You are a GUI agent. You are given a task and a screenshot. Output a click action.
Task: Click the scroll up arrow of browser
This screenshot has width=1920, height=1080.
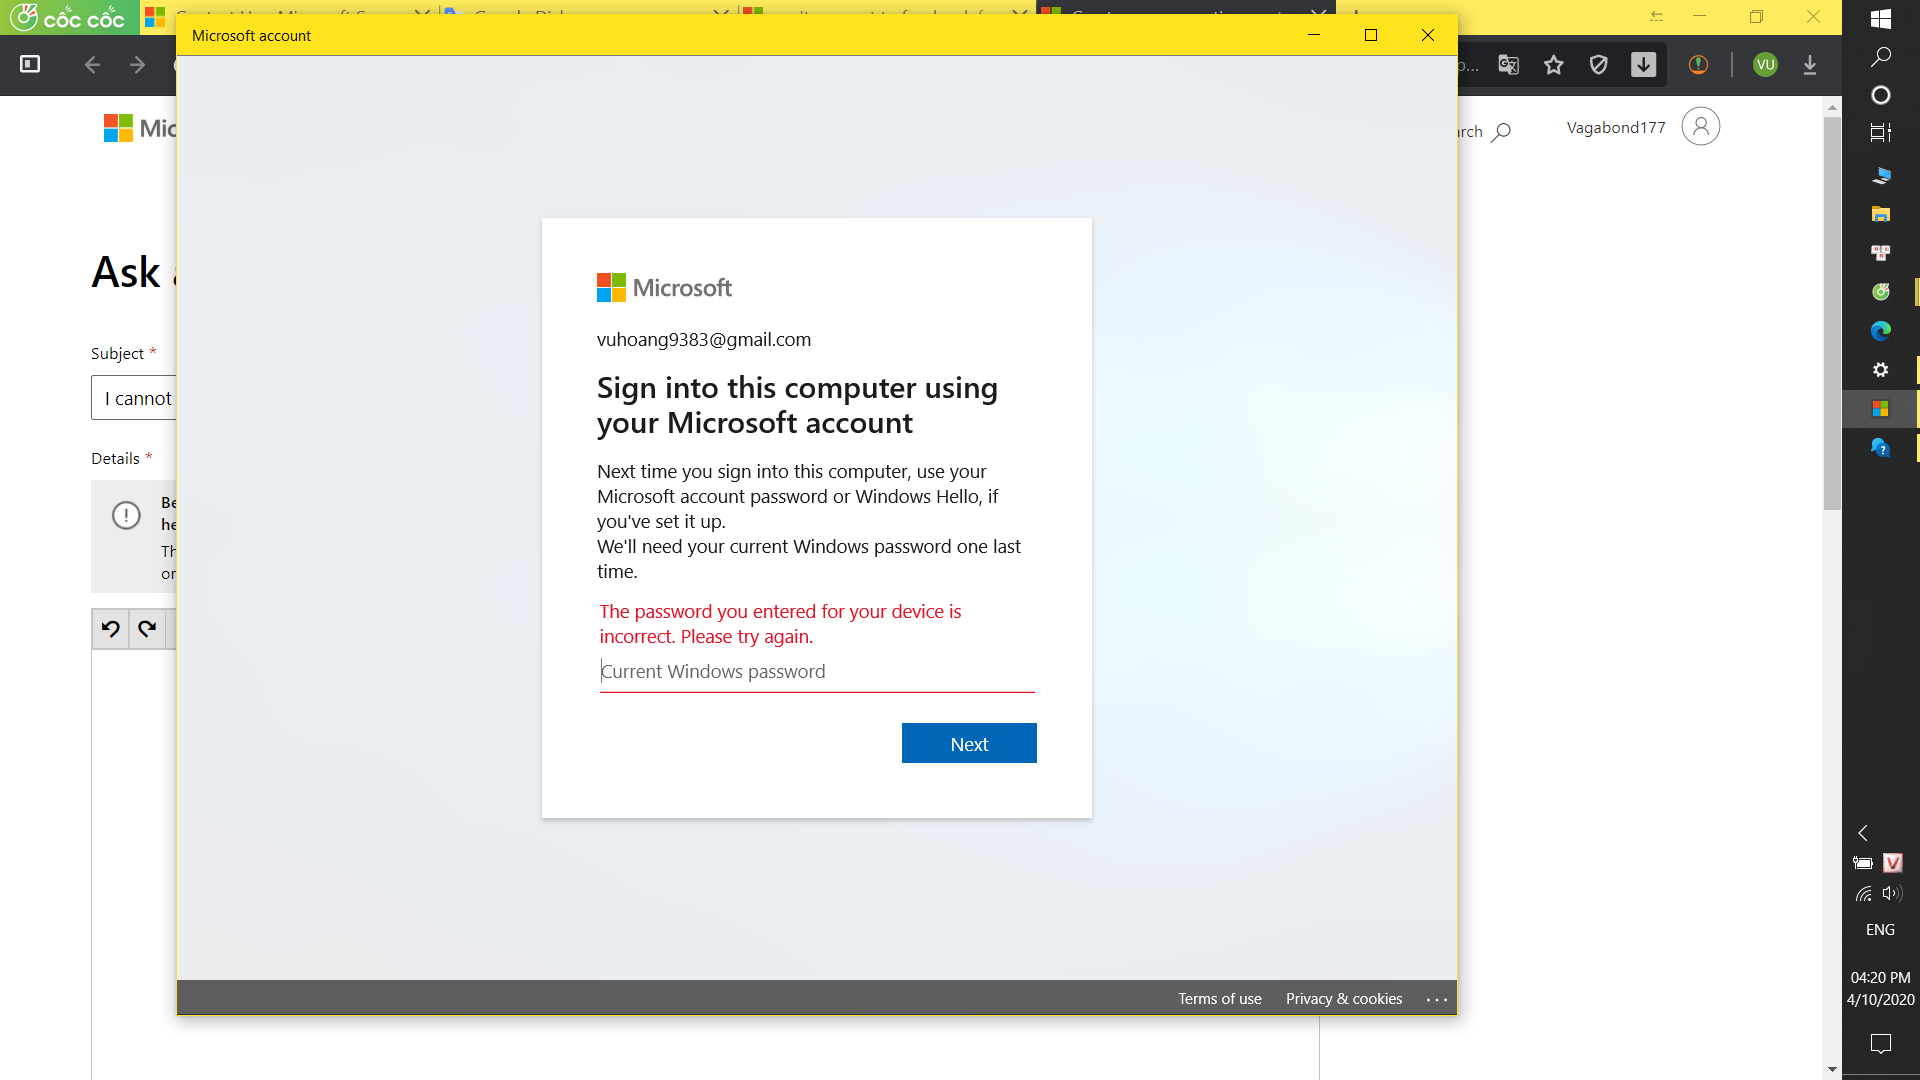pos(1832,106)
